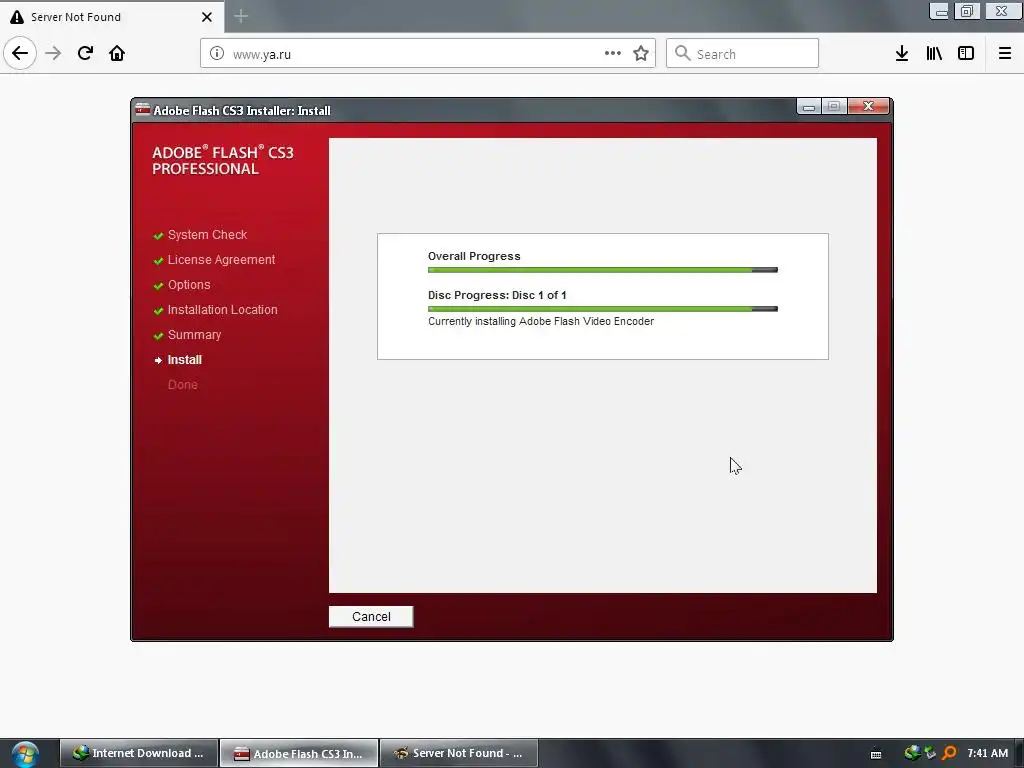Select the Server Not Found browser tab

coord(112,17)
